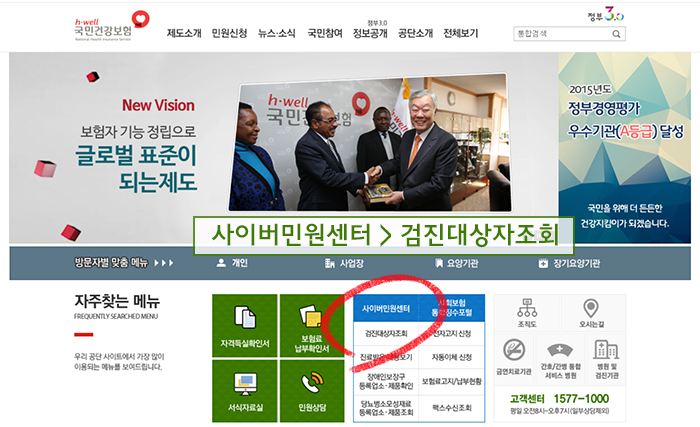Click the 팩스수신조회 link
Image resolution: width=700 pixels, height=427 pixels.
pos(452,407)
